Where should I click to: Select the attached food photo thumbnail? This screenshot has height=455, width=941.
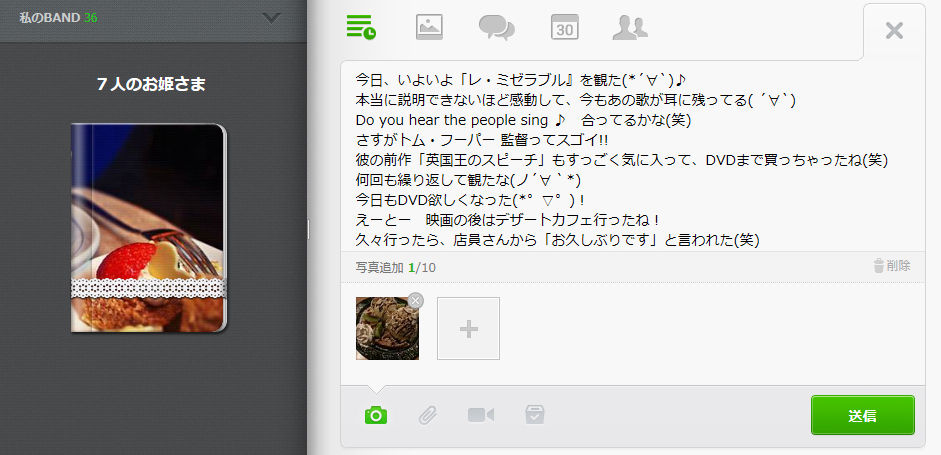pyautogui.click(x=387, y=328)
